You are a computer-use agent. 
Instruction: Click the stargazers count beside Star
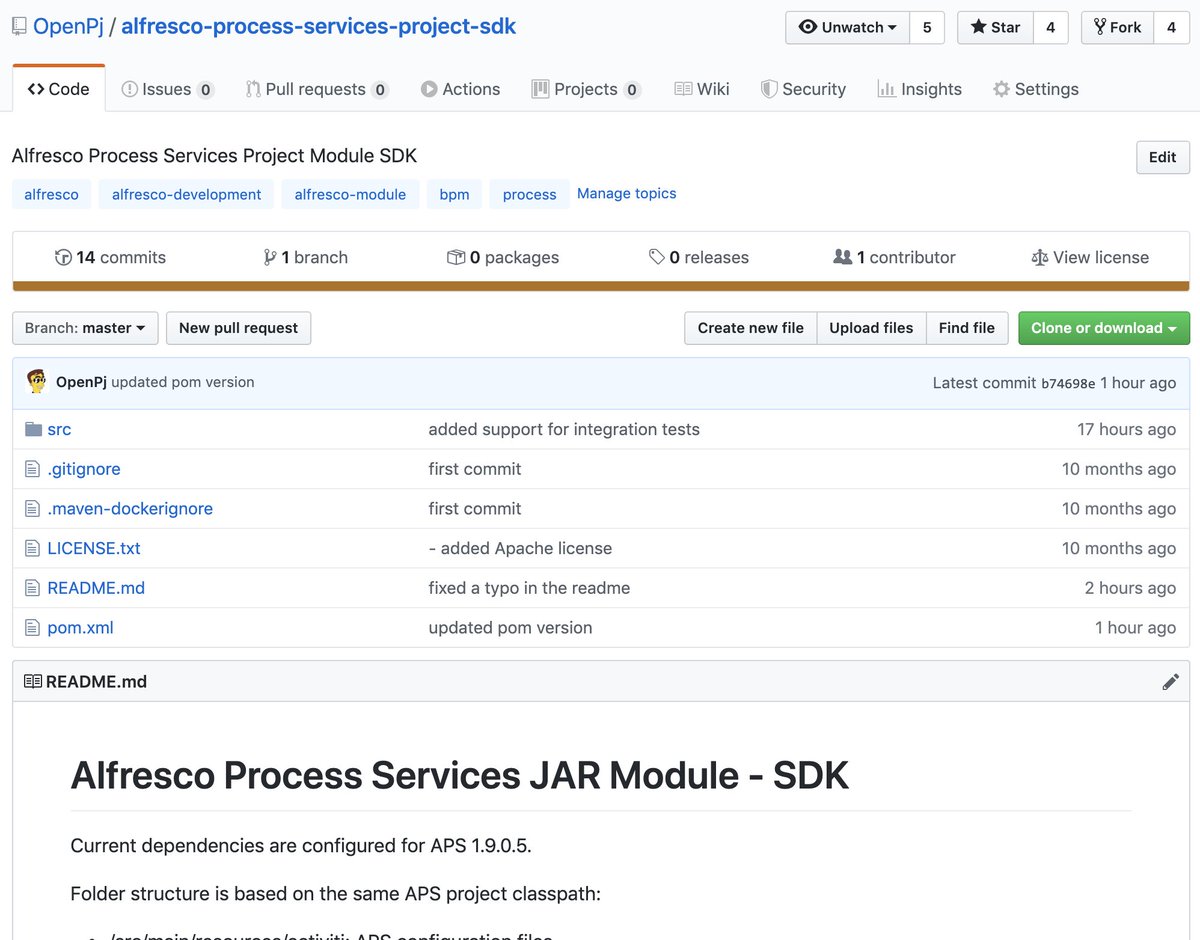pos(1050,28)
